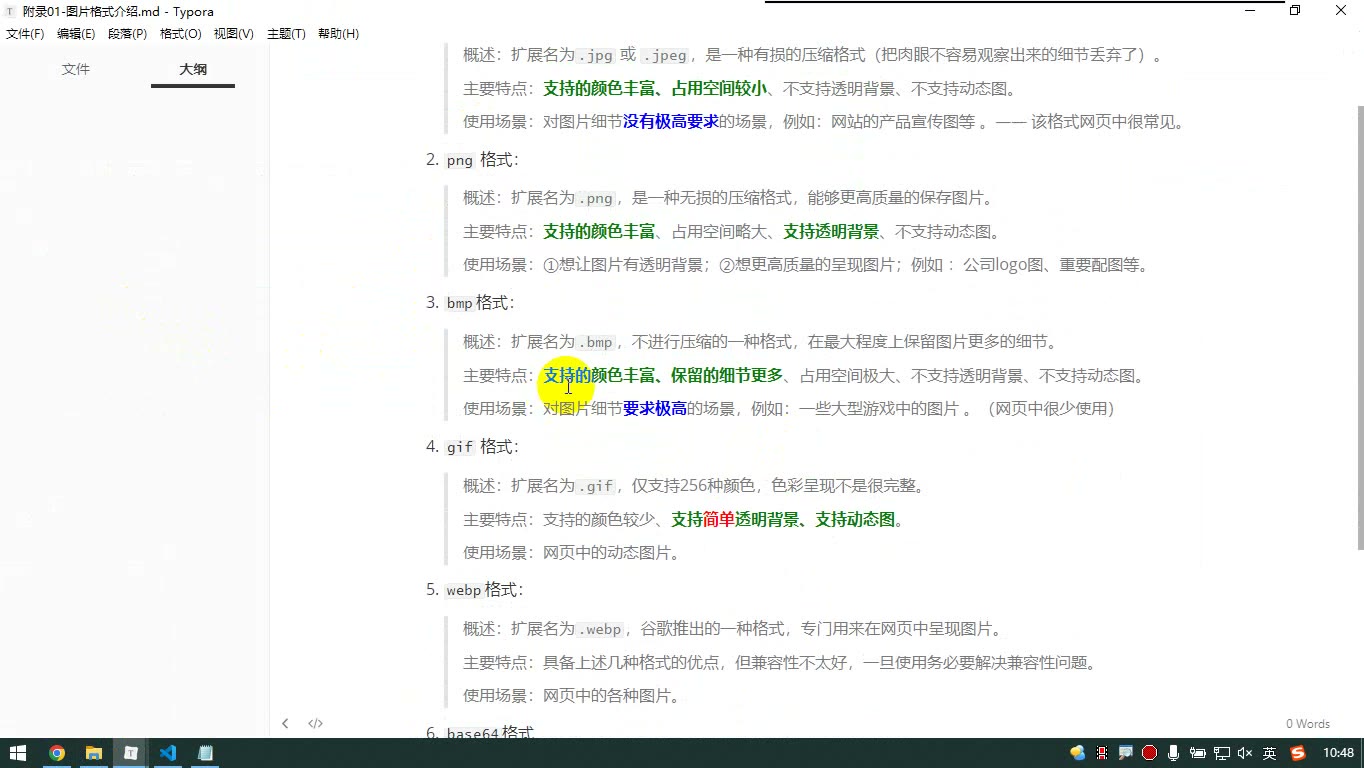Click the microphone tray icon
Screen dimensions: 1364x768
click(1173, 753)
